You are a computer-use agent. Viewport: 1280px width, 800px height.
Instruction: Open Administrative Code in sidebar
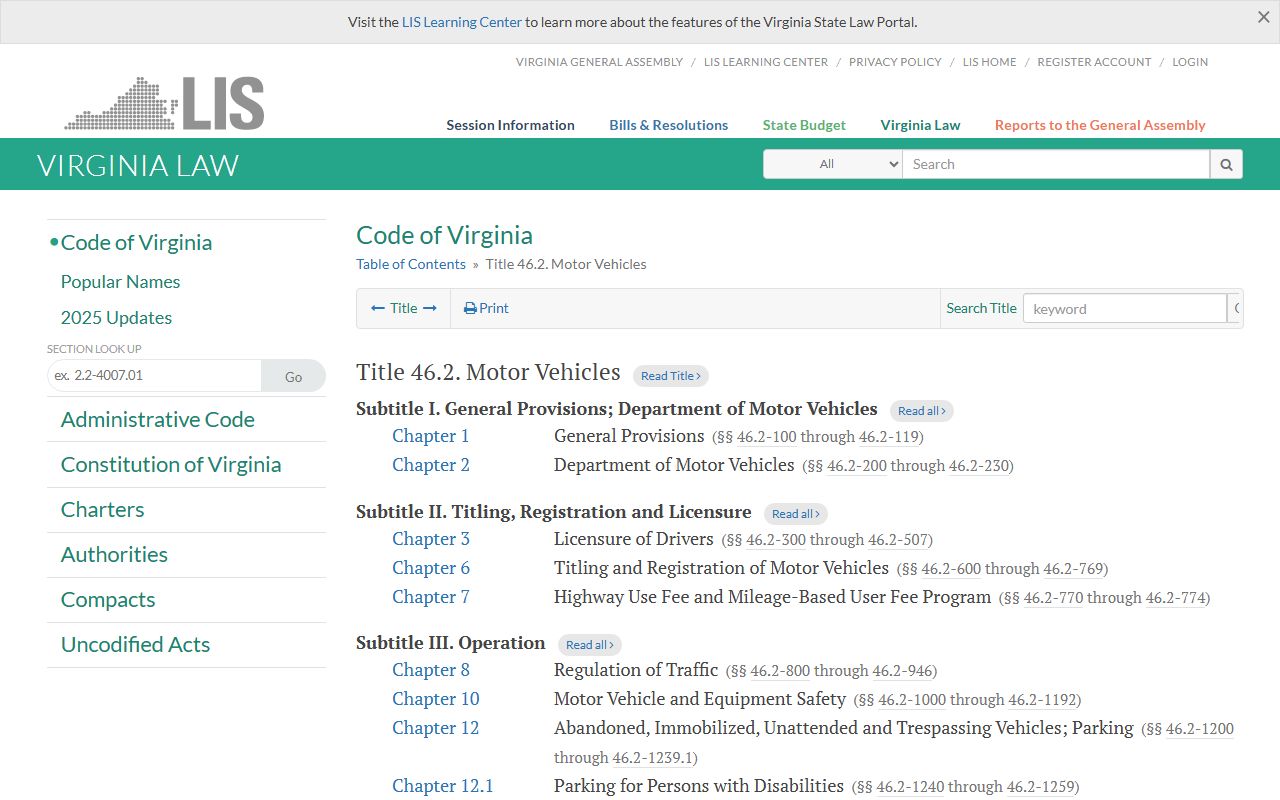pos(158,420)
